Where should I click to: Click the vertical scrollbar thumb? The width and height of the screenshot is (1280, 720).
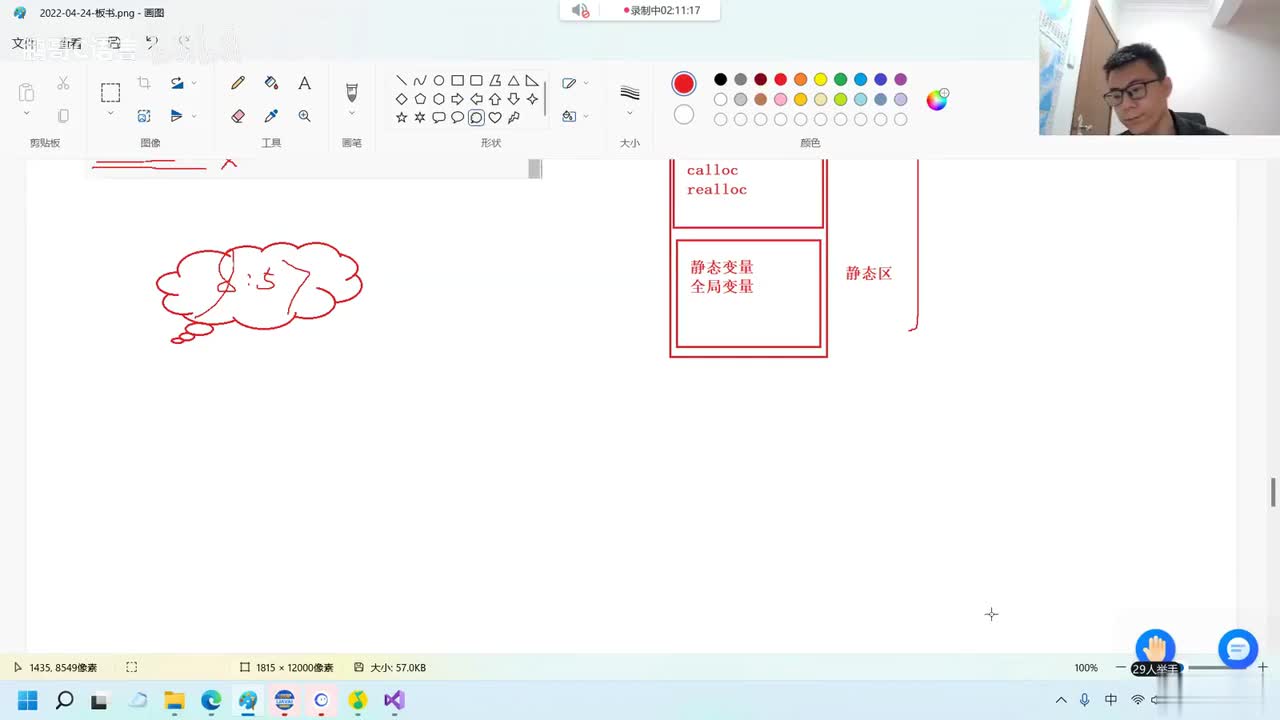[x=1273, y=492]
